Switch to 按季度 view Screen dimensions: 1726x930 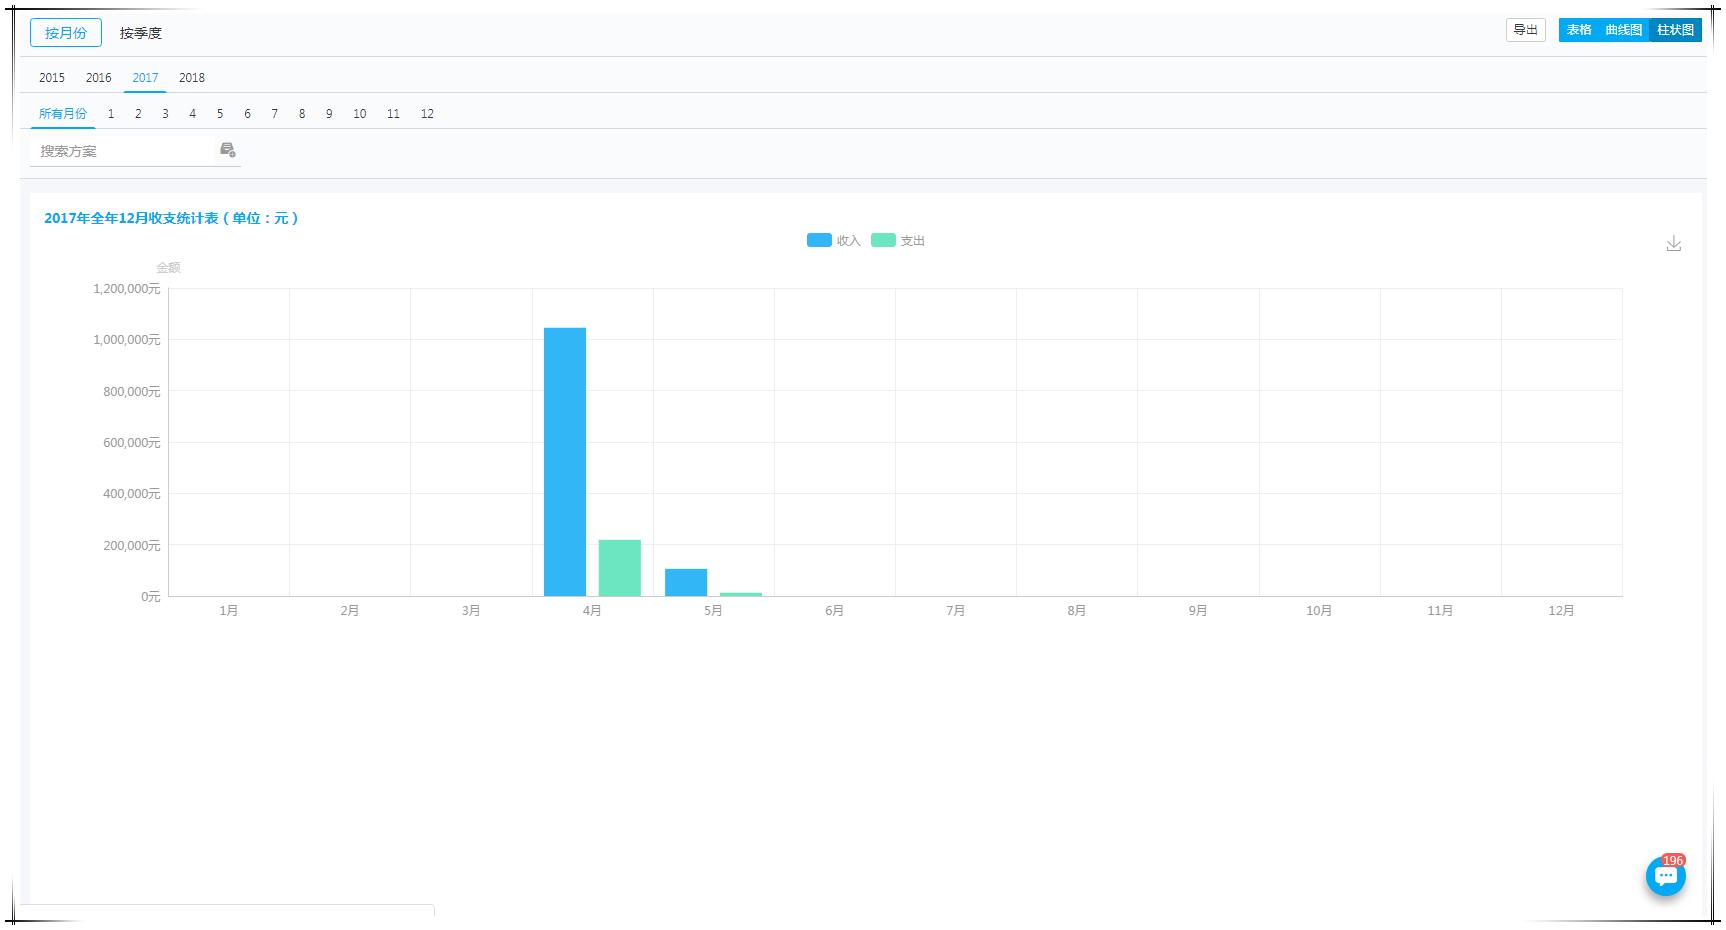tap(140, 33)
